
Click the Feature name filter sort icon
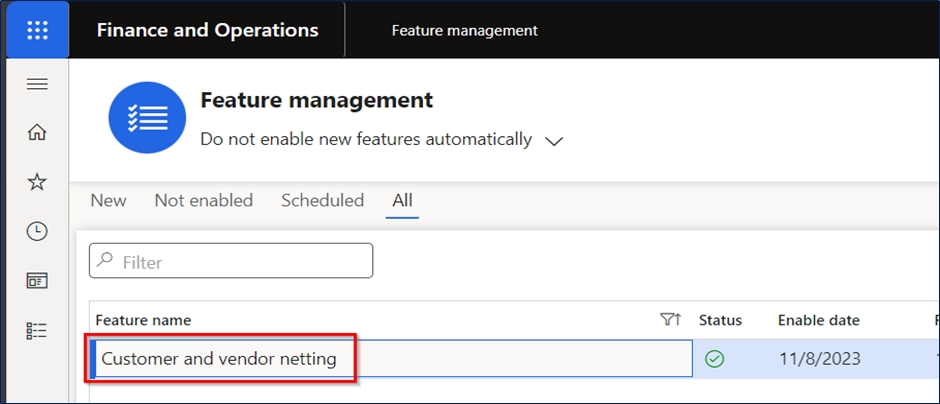click(671, 321)
